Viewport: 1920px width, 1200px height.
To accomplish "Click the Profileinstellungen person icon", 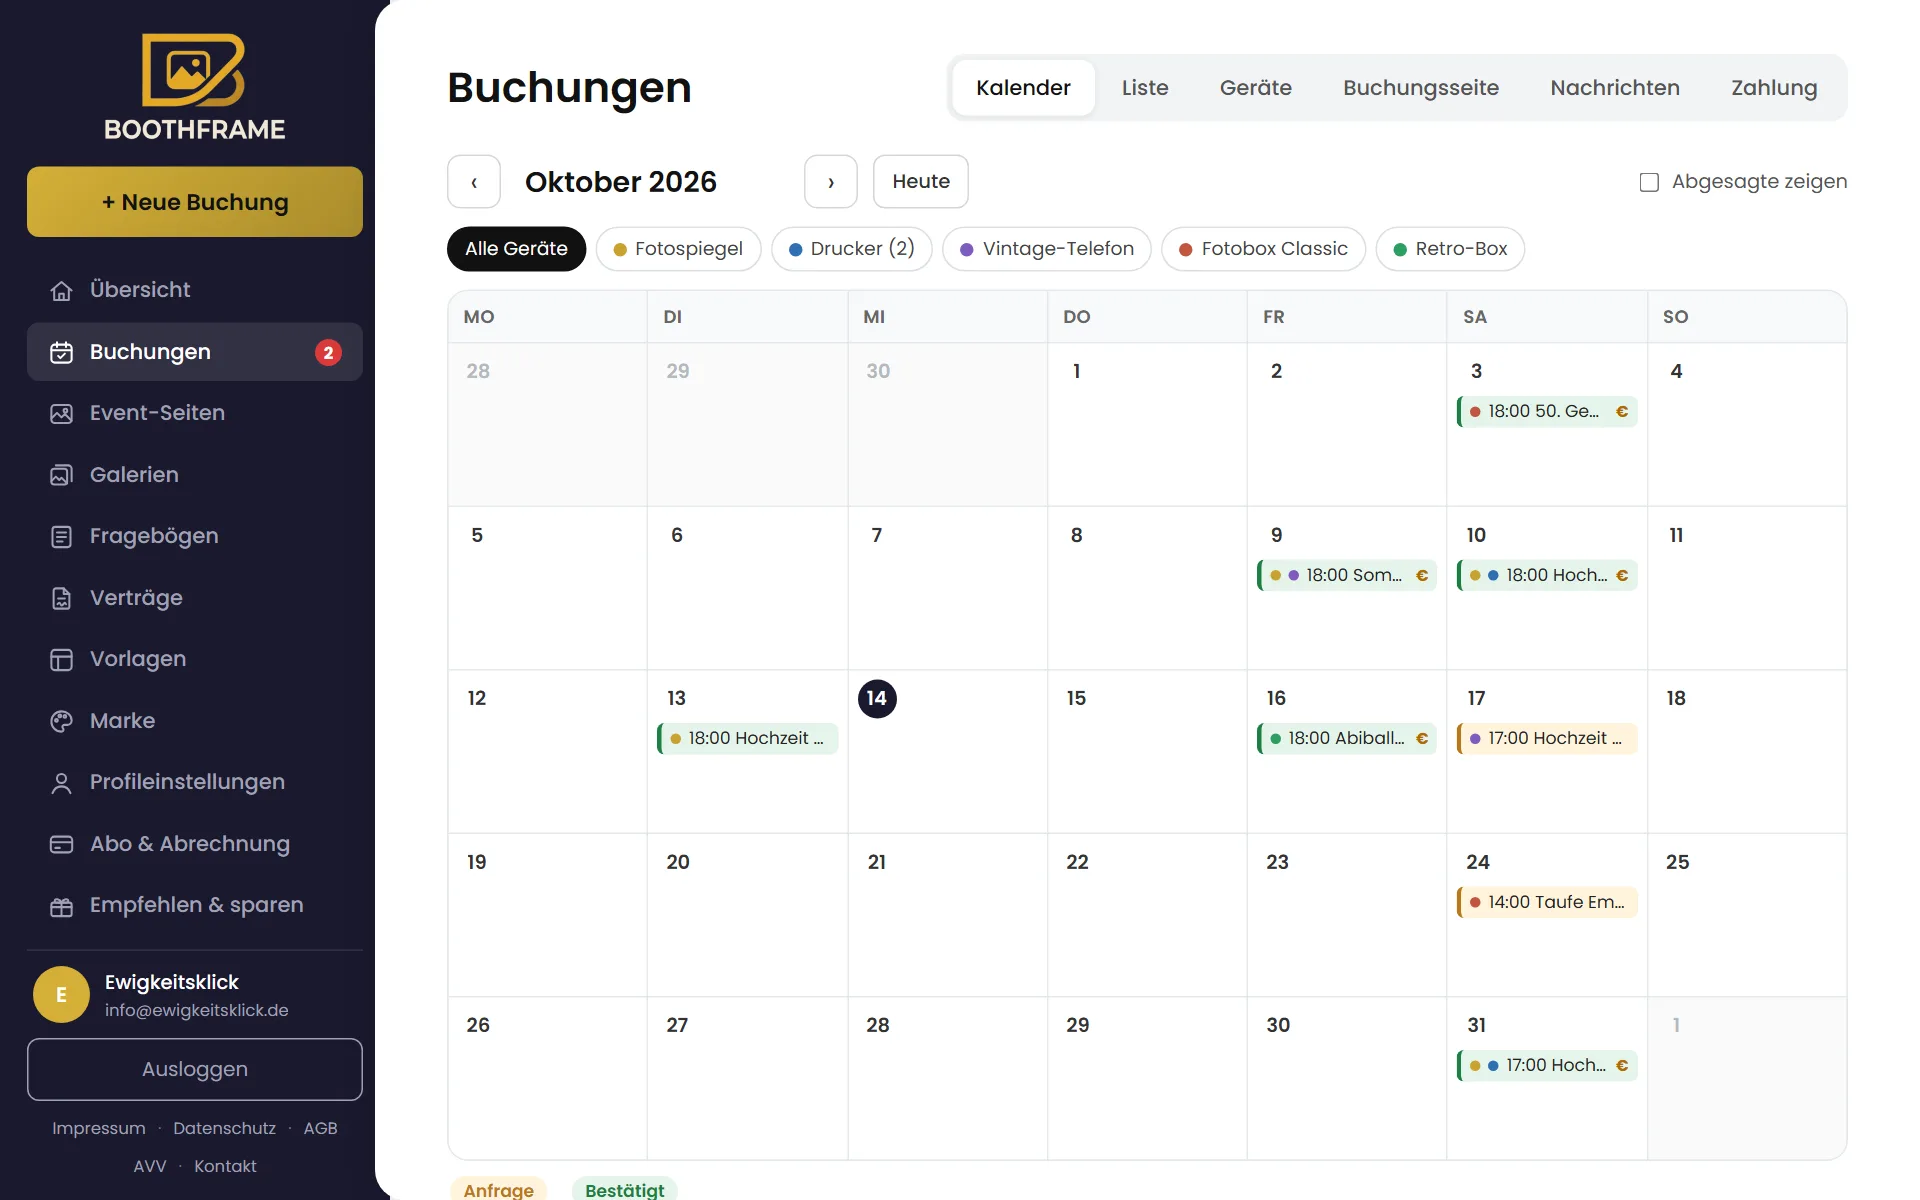I will 61,782.
